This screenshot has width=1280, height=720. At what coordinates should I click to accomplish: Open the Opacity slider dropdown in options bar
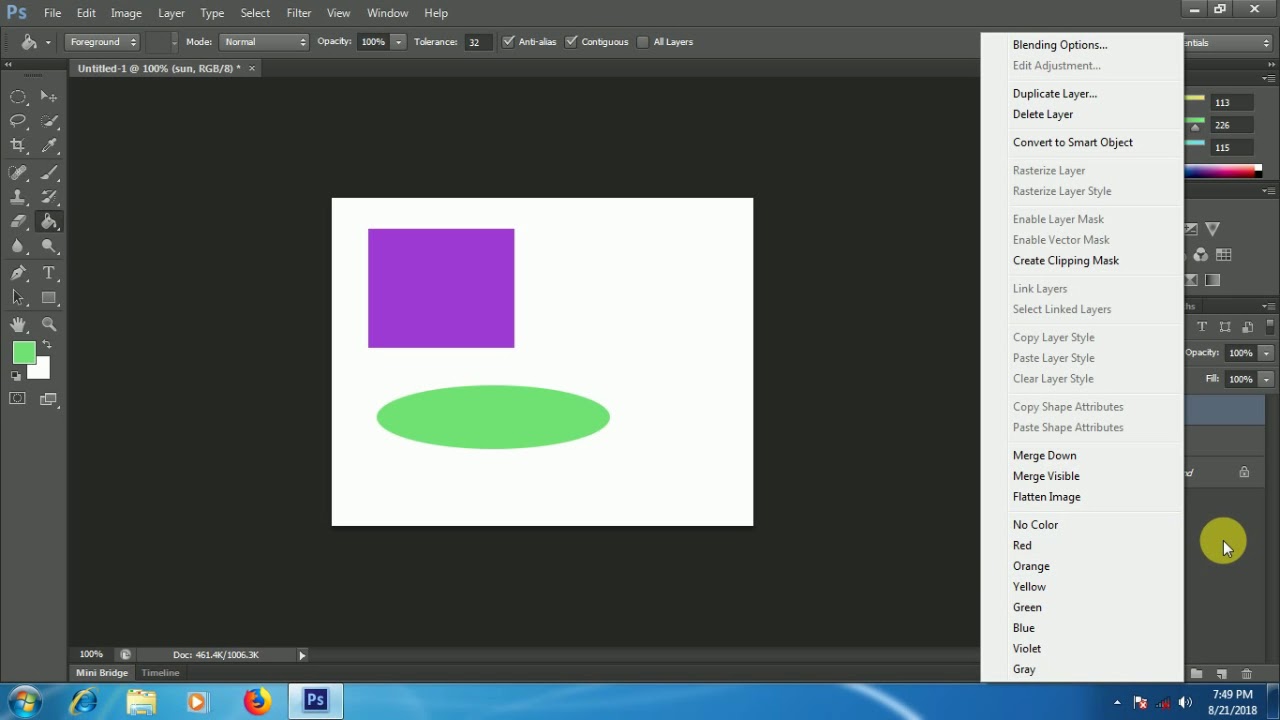click(x=398, y=42)
